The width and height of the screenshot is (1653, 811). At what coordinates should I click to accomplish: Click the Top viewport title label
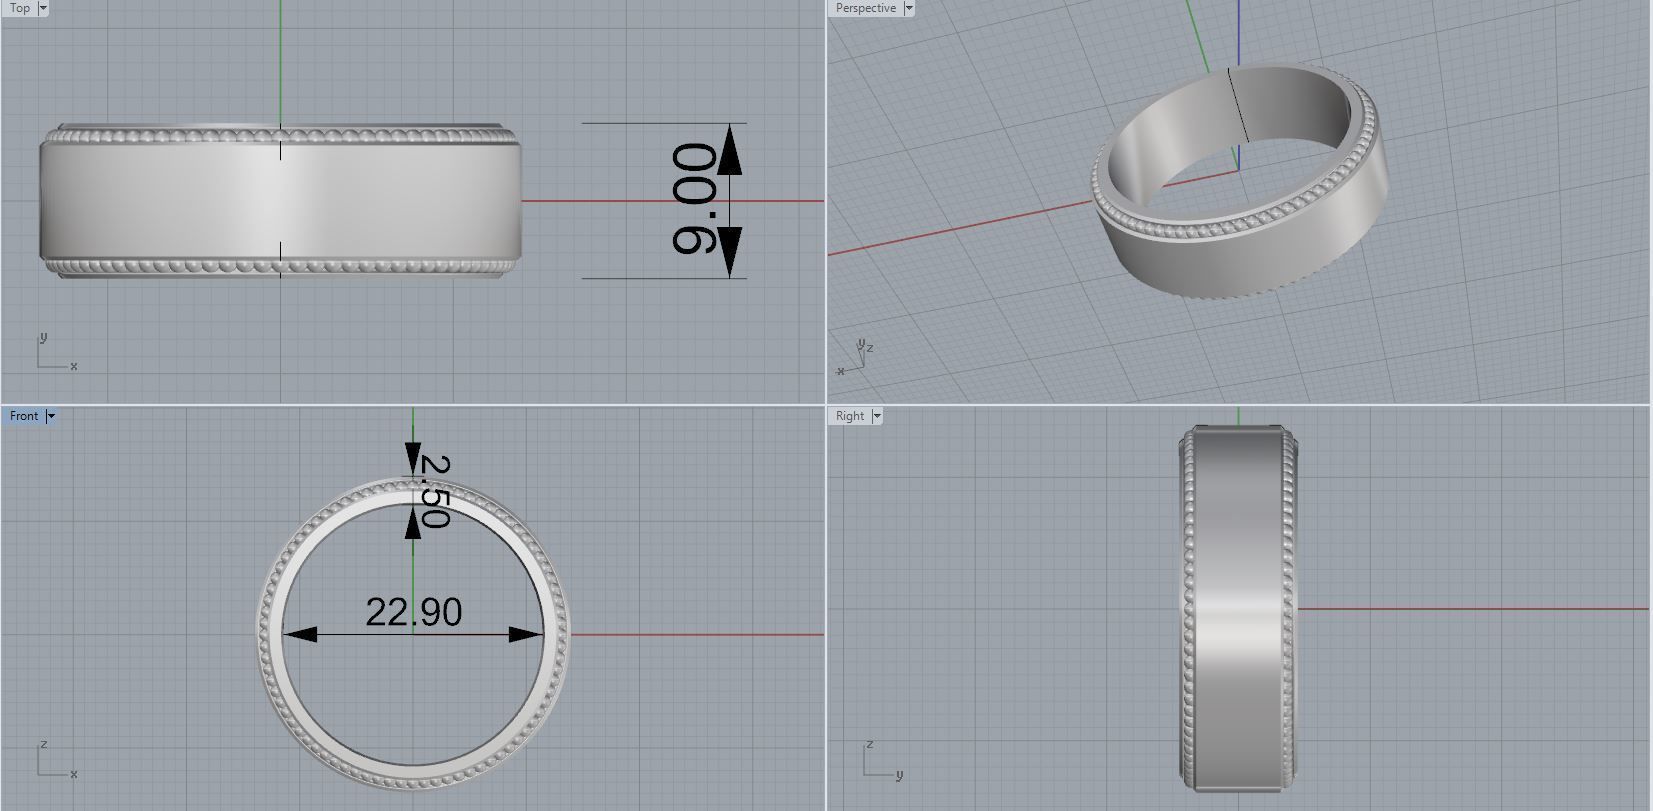pyautogui.click(x=20, y=8)
